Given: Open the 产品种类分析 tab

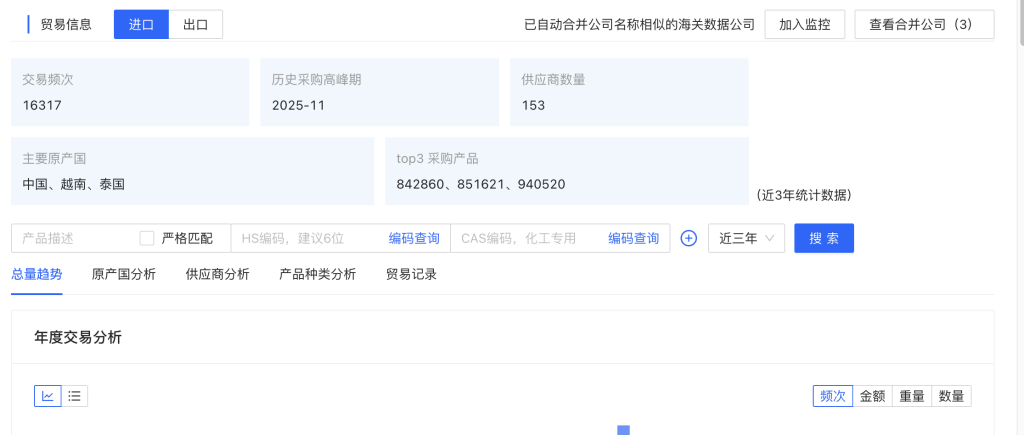Looking at the screenshot, I should tap(317, 274).
